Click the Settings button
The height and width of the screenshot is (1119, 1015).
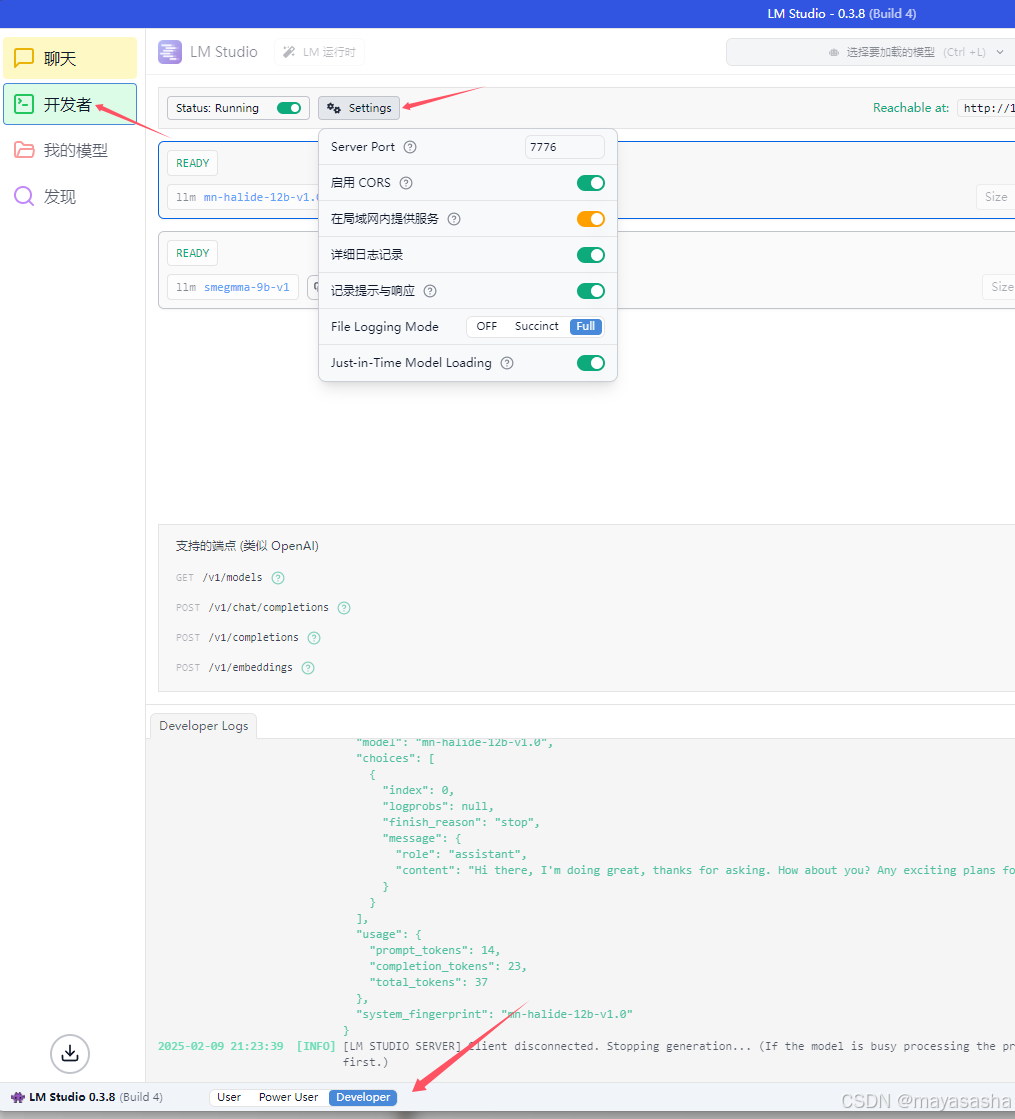[359, 108]
